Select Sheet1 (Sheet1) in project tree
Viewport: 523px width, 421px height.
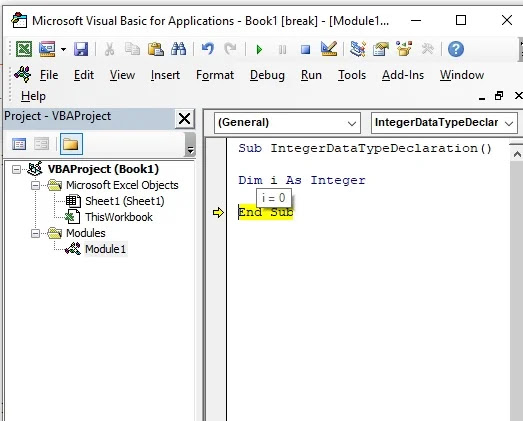125,201
